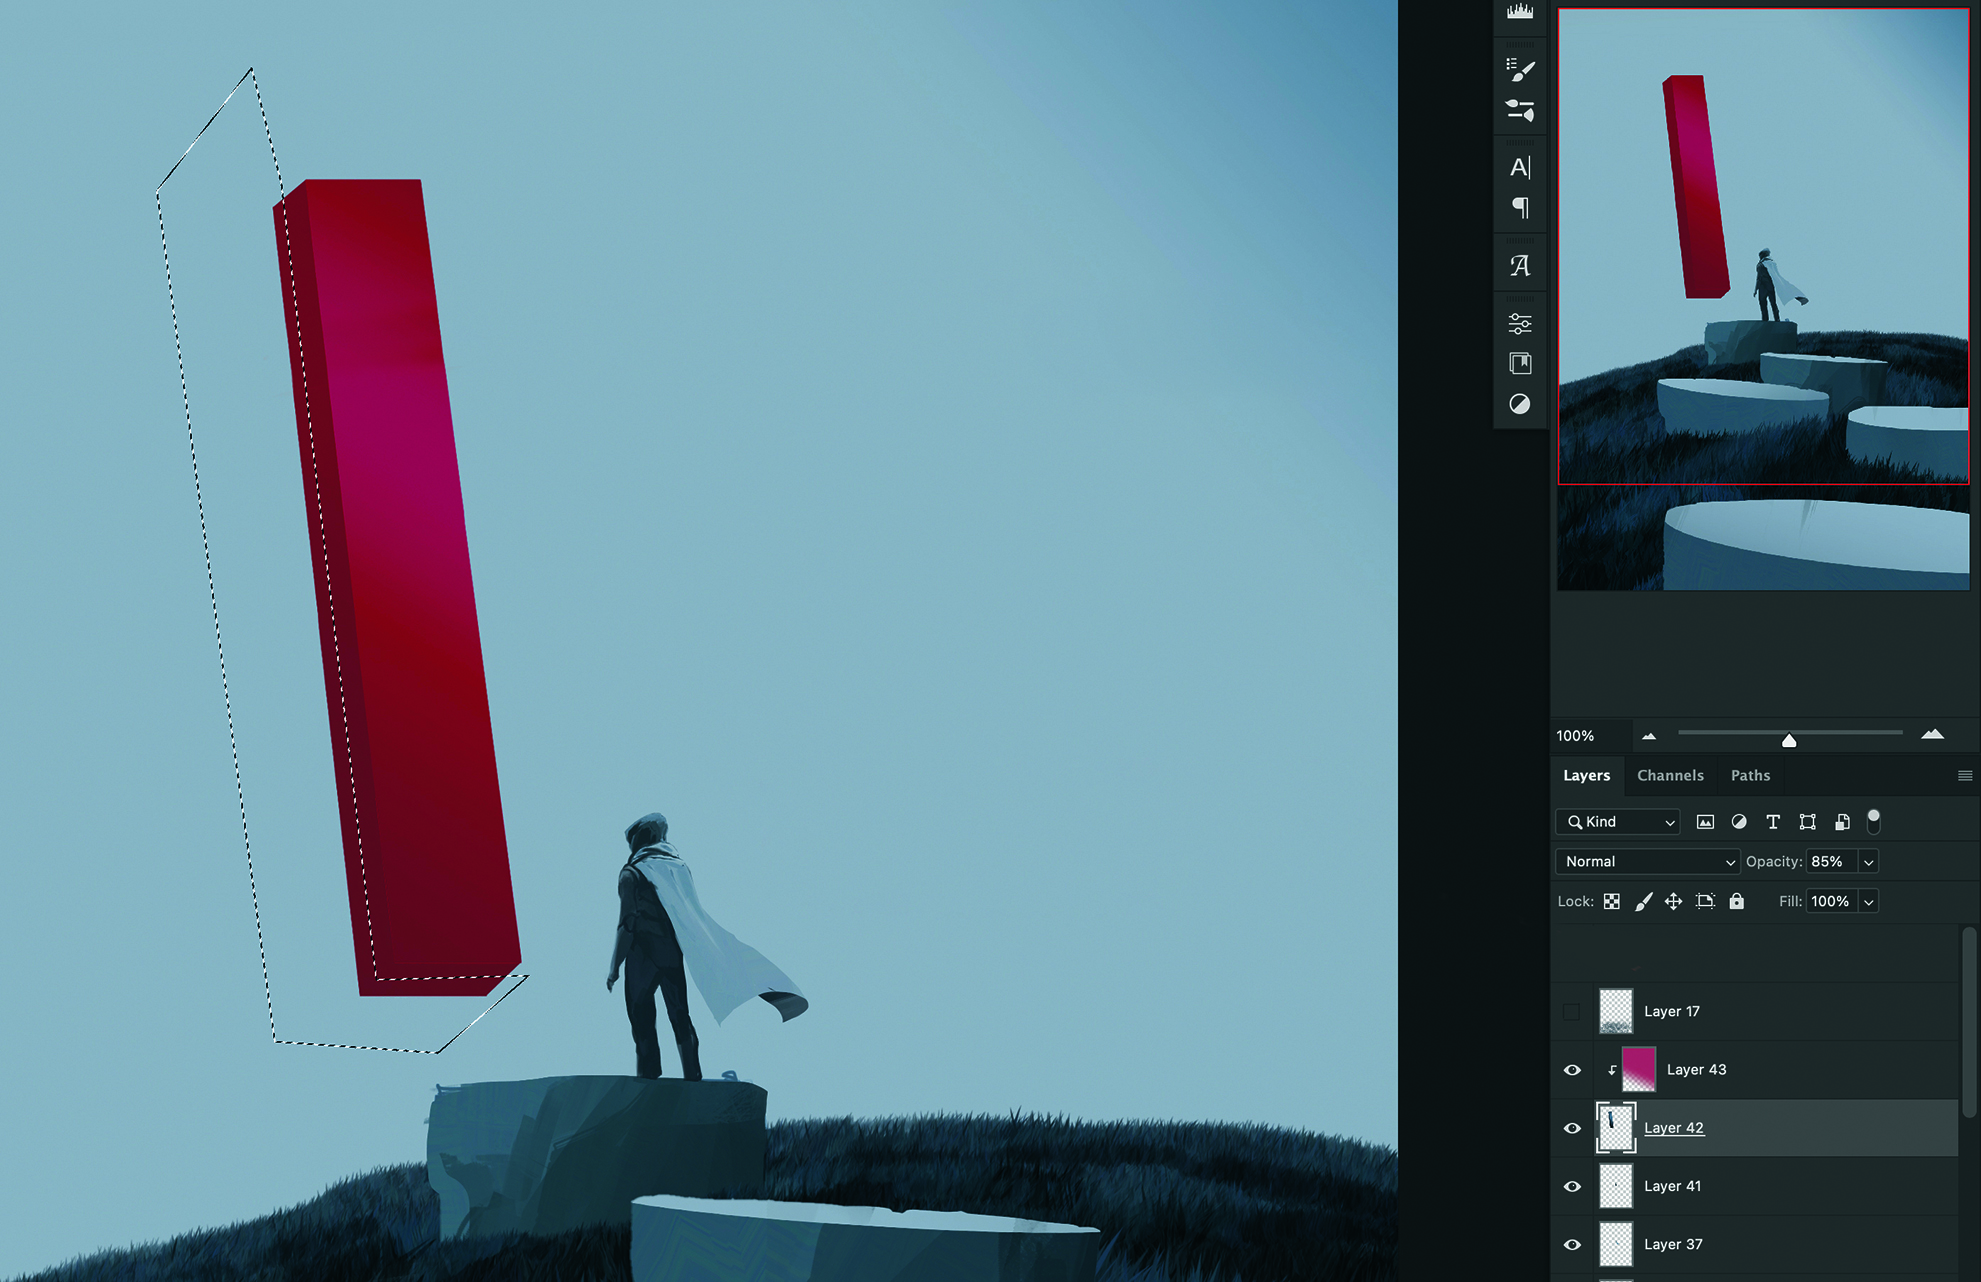Open the Paragraph panel icon
This screenshot has width=1981, height=1282.
pyautogui.click(x=1520, y=208)
